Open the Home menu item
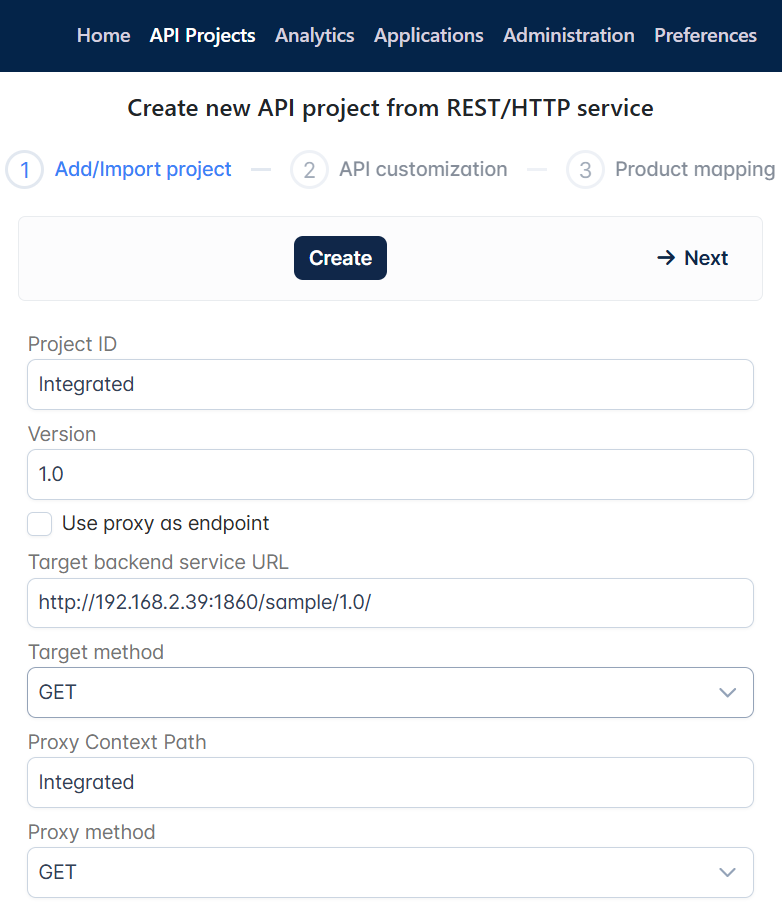The image size is (782, 915). click(x=104, y=36)
